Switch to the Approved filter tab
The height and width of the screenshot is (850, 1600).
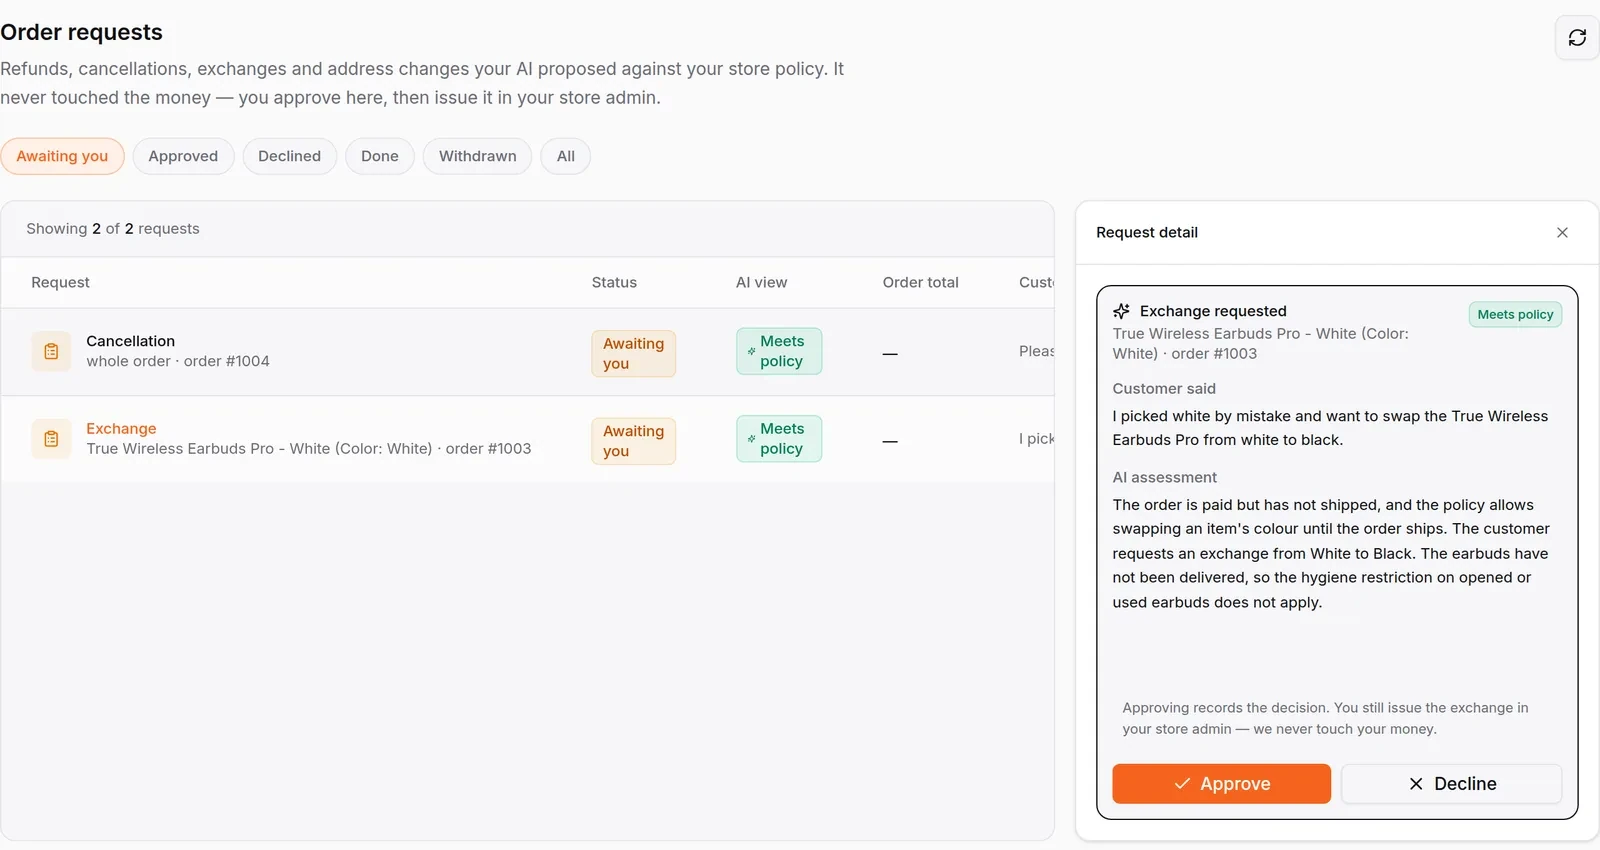(x=183, y=156)
